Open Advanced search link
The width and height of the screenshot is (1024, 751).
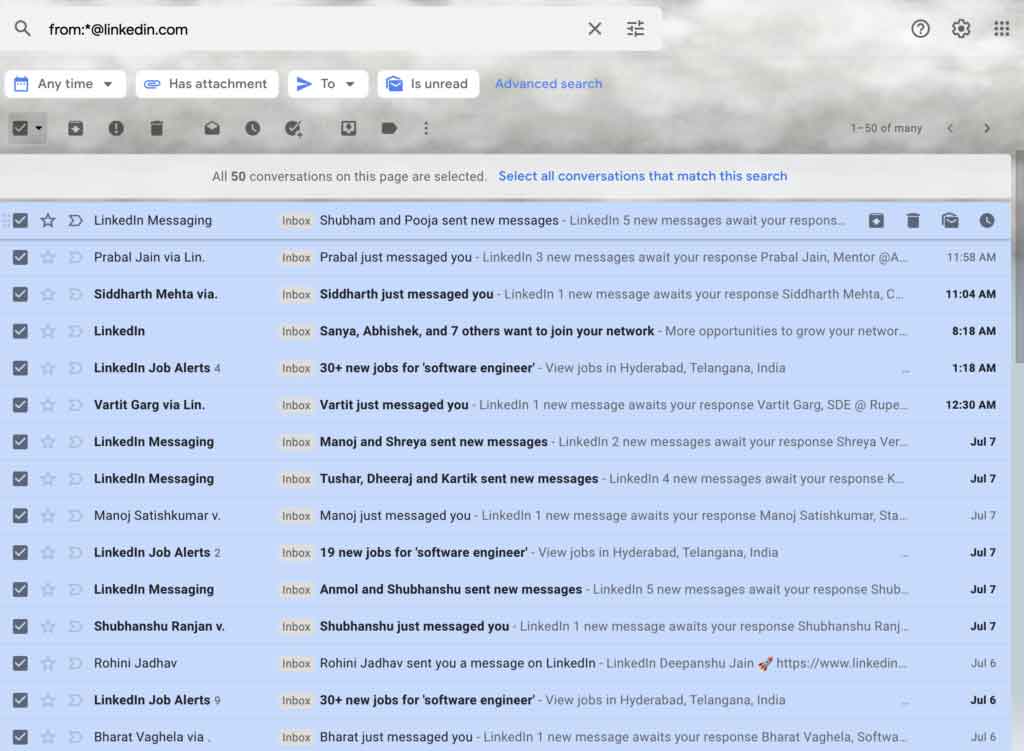549,84
